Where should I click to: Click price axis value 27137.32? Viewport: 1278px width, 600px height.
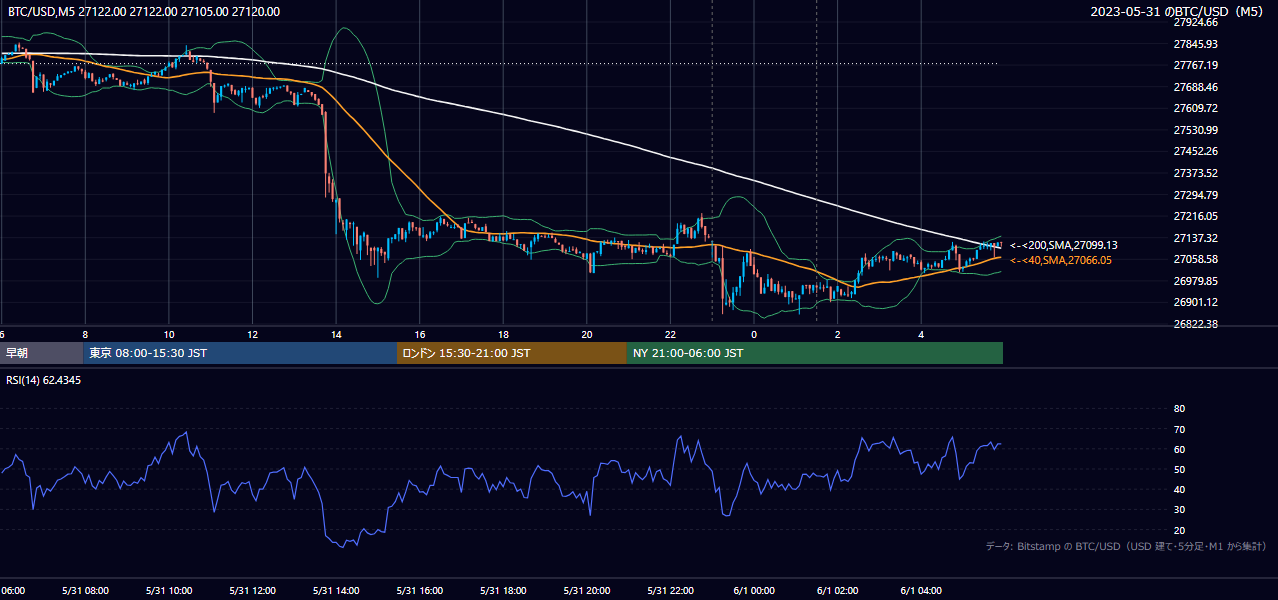click(x=1195, y=238)
